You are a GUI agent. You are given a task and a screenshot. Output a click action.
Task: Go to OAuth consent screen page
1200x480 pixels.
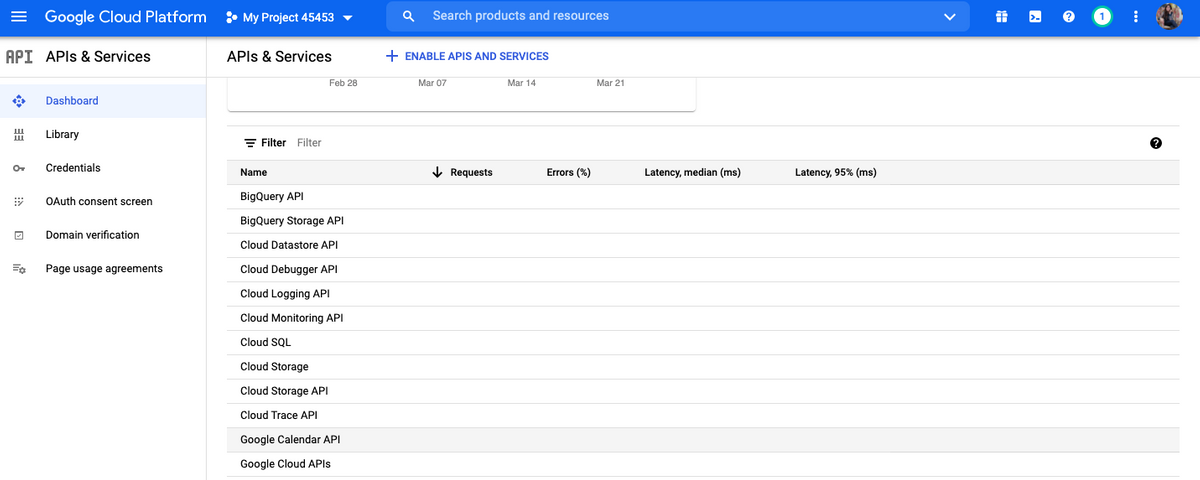(x=99, y=201)
